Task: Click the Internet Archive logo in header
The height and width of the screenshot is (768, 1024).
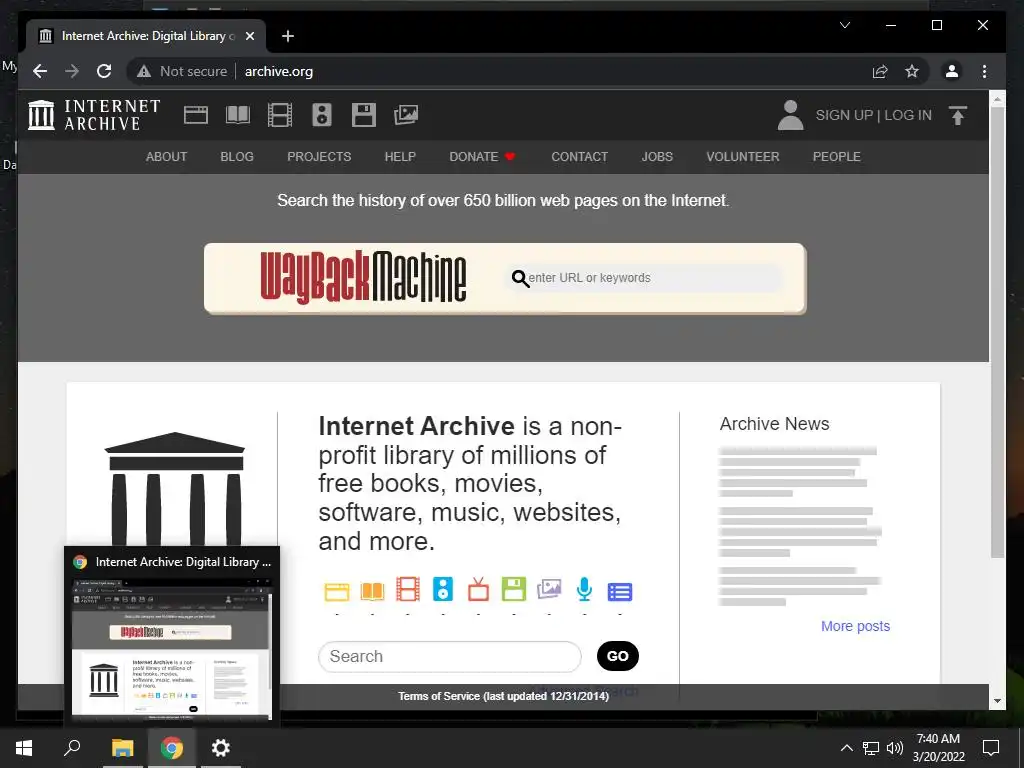Action: coord(94,115)
